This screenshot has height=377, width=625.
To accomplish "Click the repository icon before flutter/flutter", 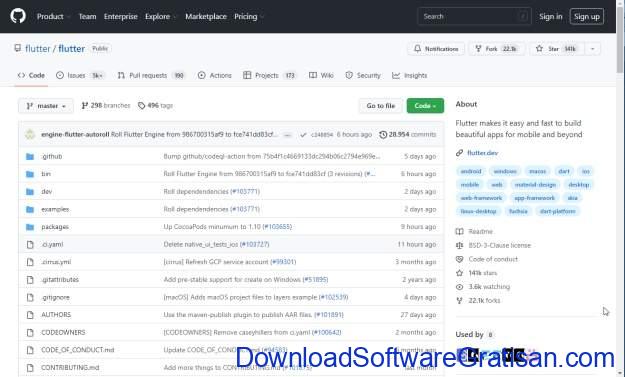I will (x=18, y=48).
